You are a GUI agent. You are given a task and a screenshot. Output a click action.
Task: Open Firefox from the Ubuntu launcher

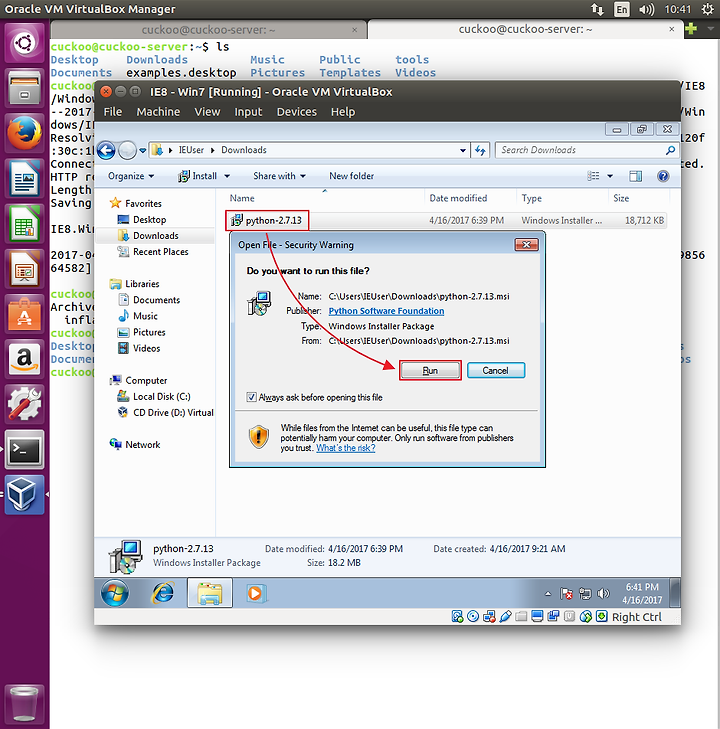point(24,133)
